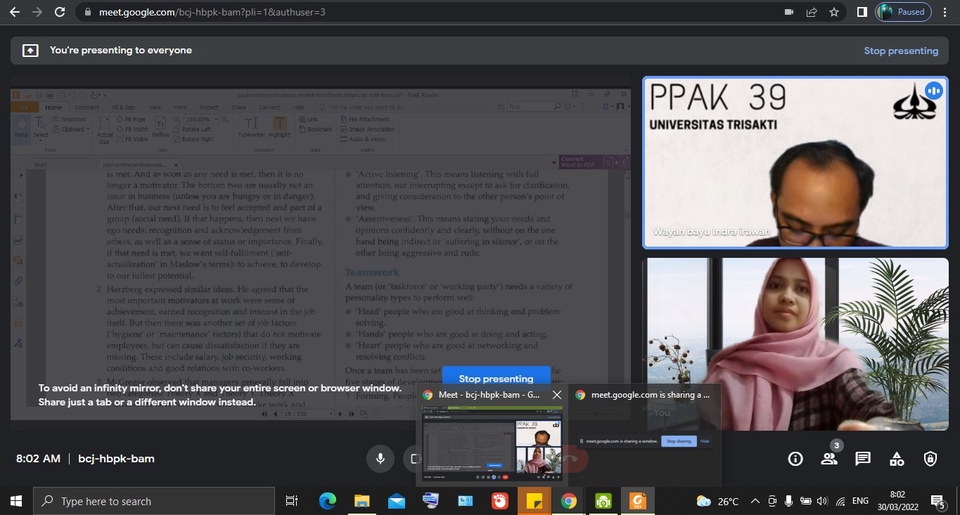The height and width of the screenshot is (515, 960).
Task: Open the Paused profile menu
Action: pos(904,12)
